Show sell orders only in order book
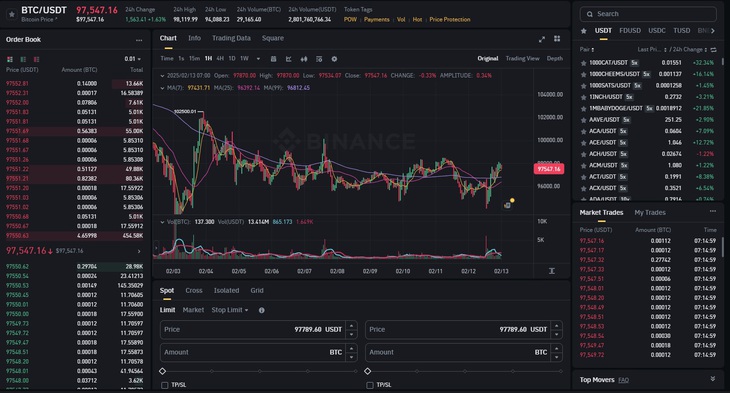 [x=36, y=59]
